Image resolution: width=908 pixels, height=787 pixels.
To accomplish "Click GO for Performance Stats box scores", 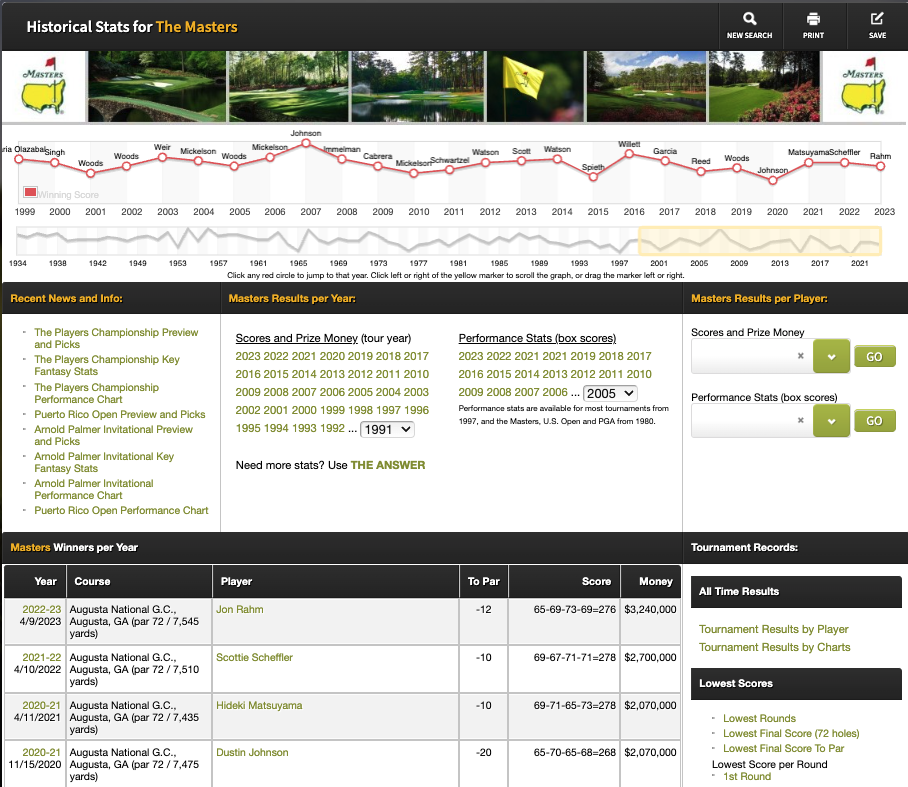I will (874, 421).
